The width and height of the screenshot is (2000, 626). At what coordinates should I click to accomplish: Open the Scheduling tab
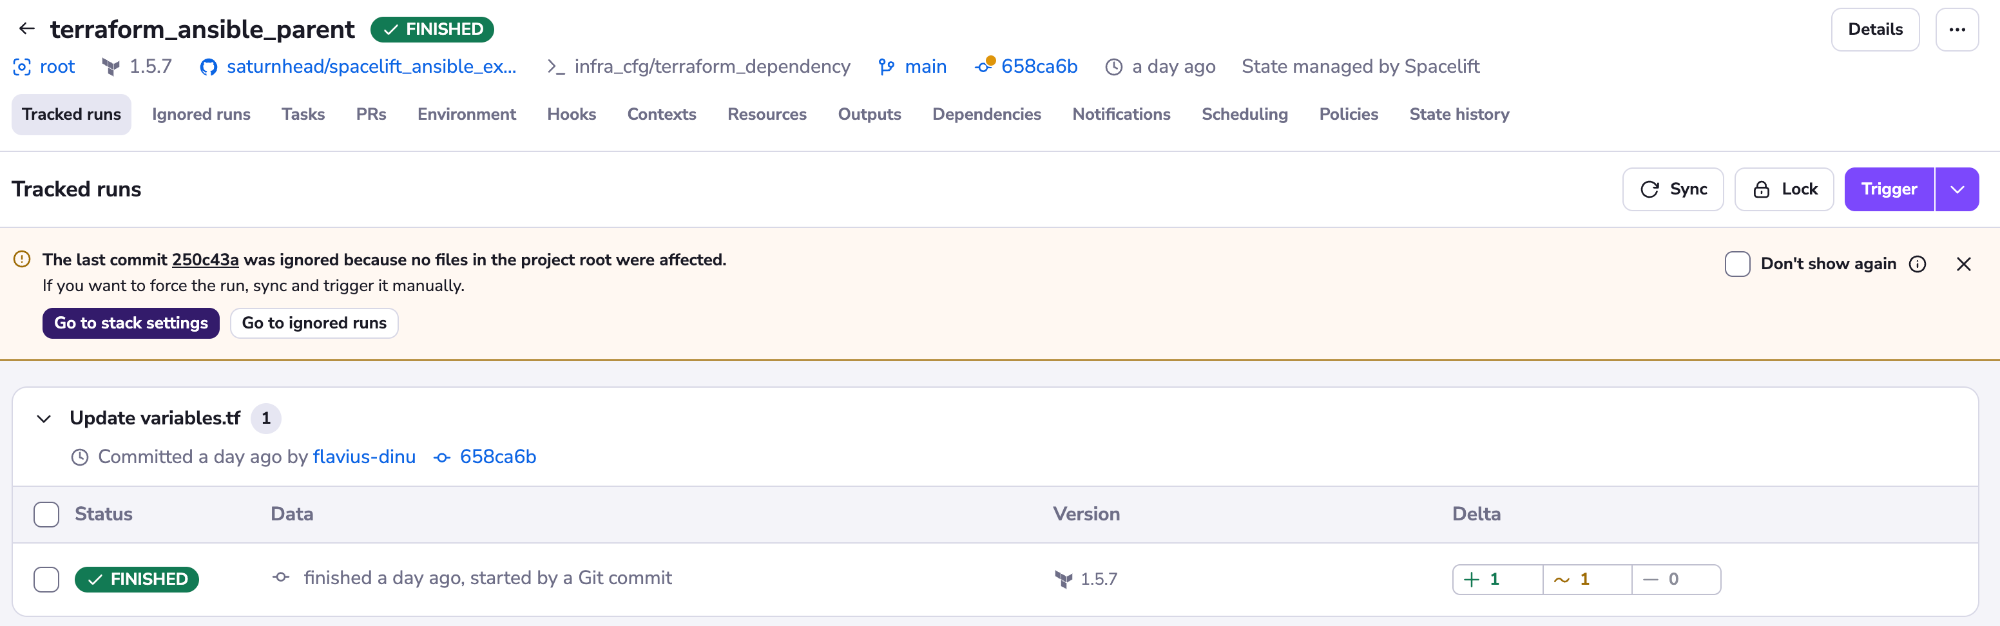1245,114
